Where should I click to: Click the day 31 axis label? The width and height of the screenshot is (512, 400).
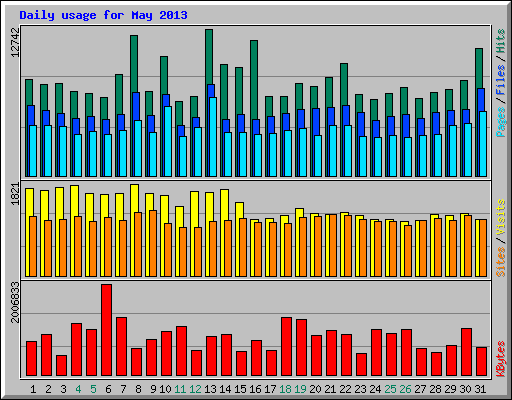pyautogui.click(x=480, y=389)
